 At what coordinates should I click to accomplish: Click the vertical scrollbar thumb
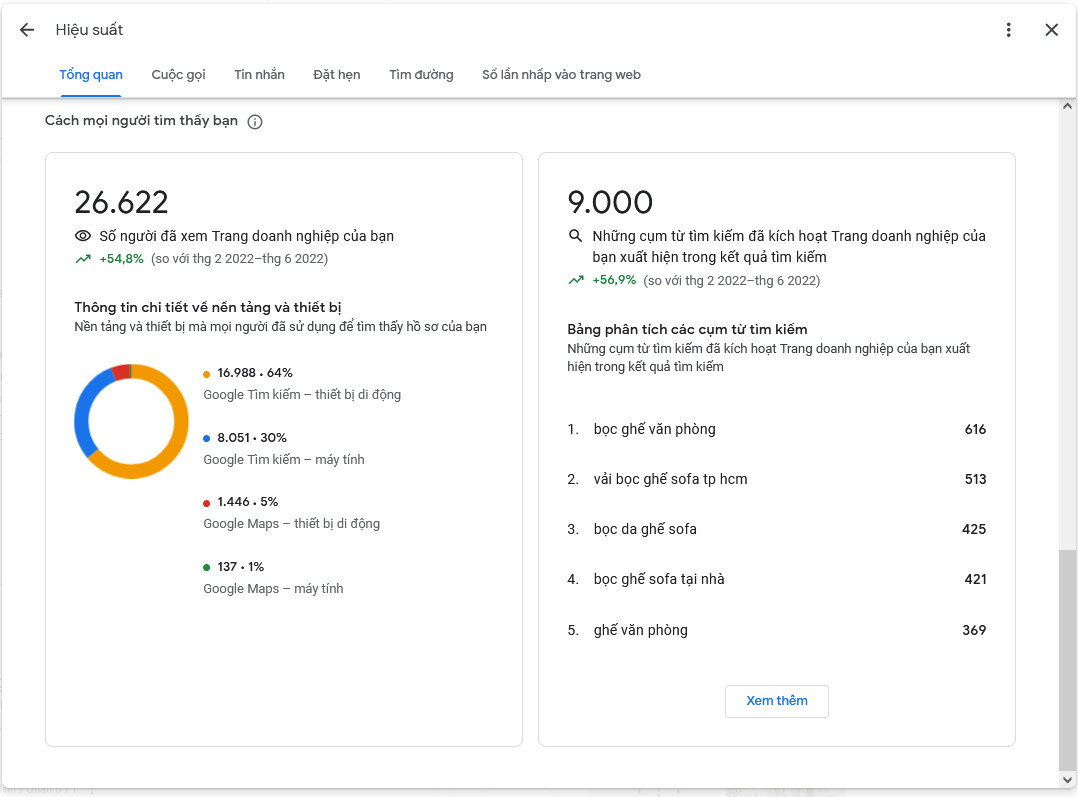(1067, 660)
